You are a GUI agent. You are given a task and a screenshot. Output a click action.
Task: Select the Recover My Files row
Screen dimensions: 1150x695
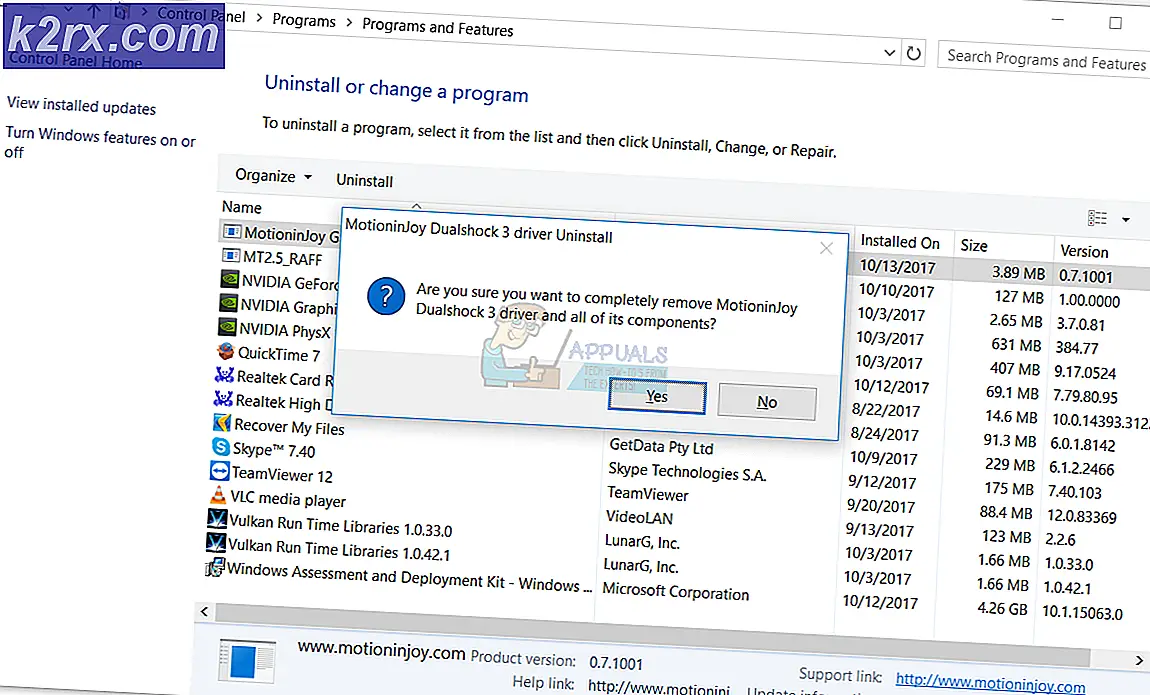tap(289, 427)
